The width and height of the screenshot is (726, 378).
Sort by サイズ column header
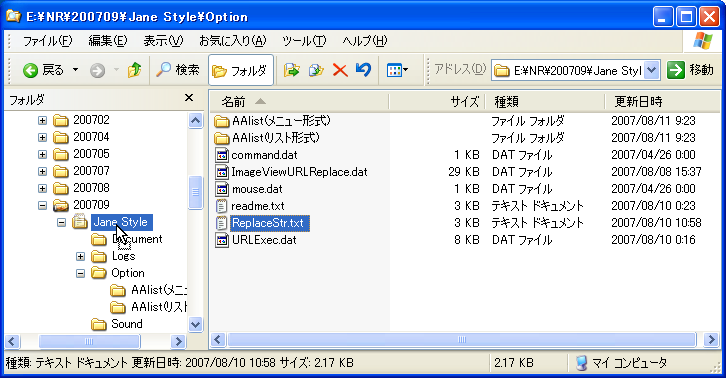pos(437,101)
